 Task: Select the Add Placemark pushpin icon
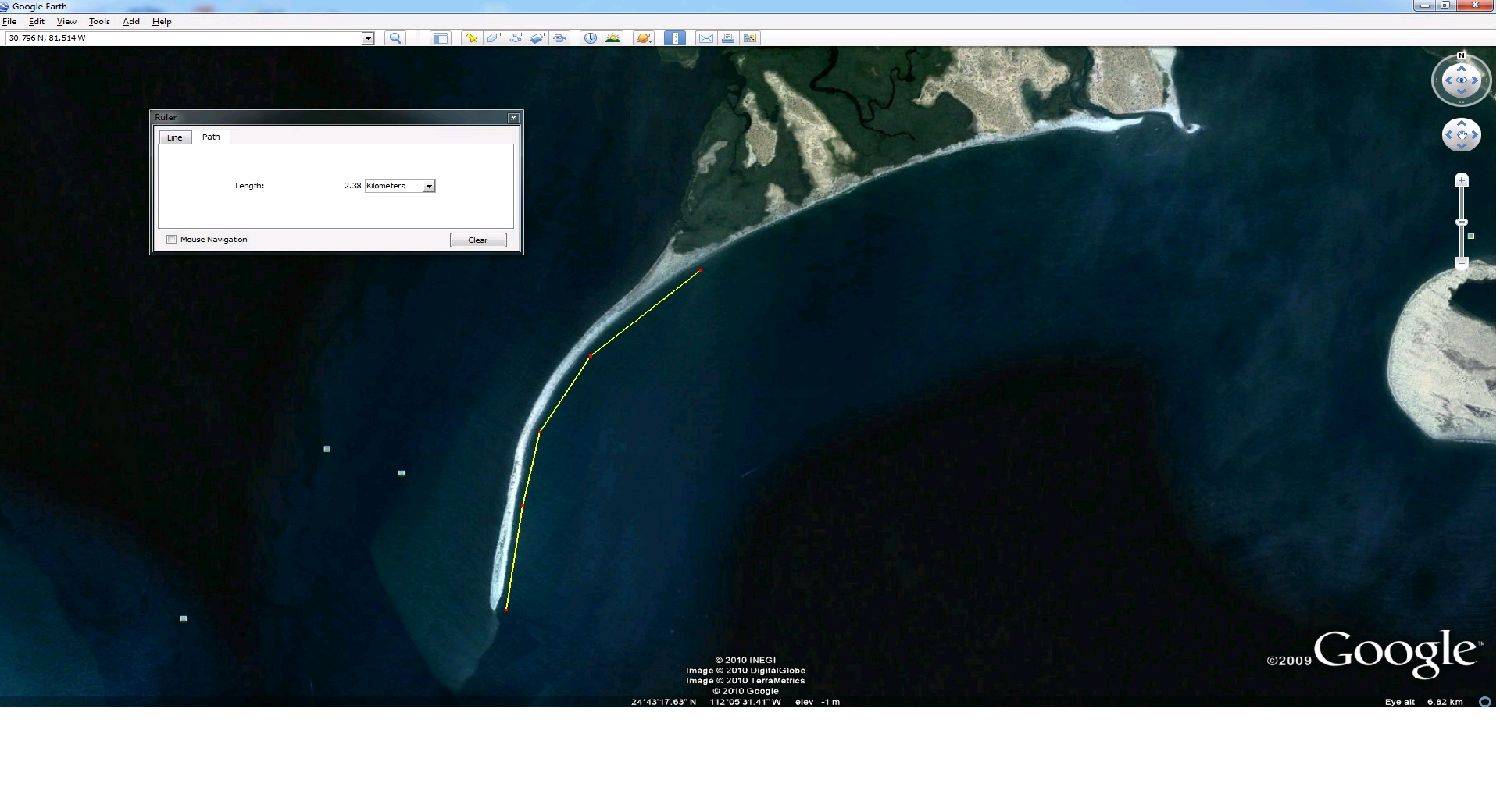[471, 38]
